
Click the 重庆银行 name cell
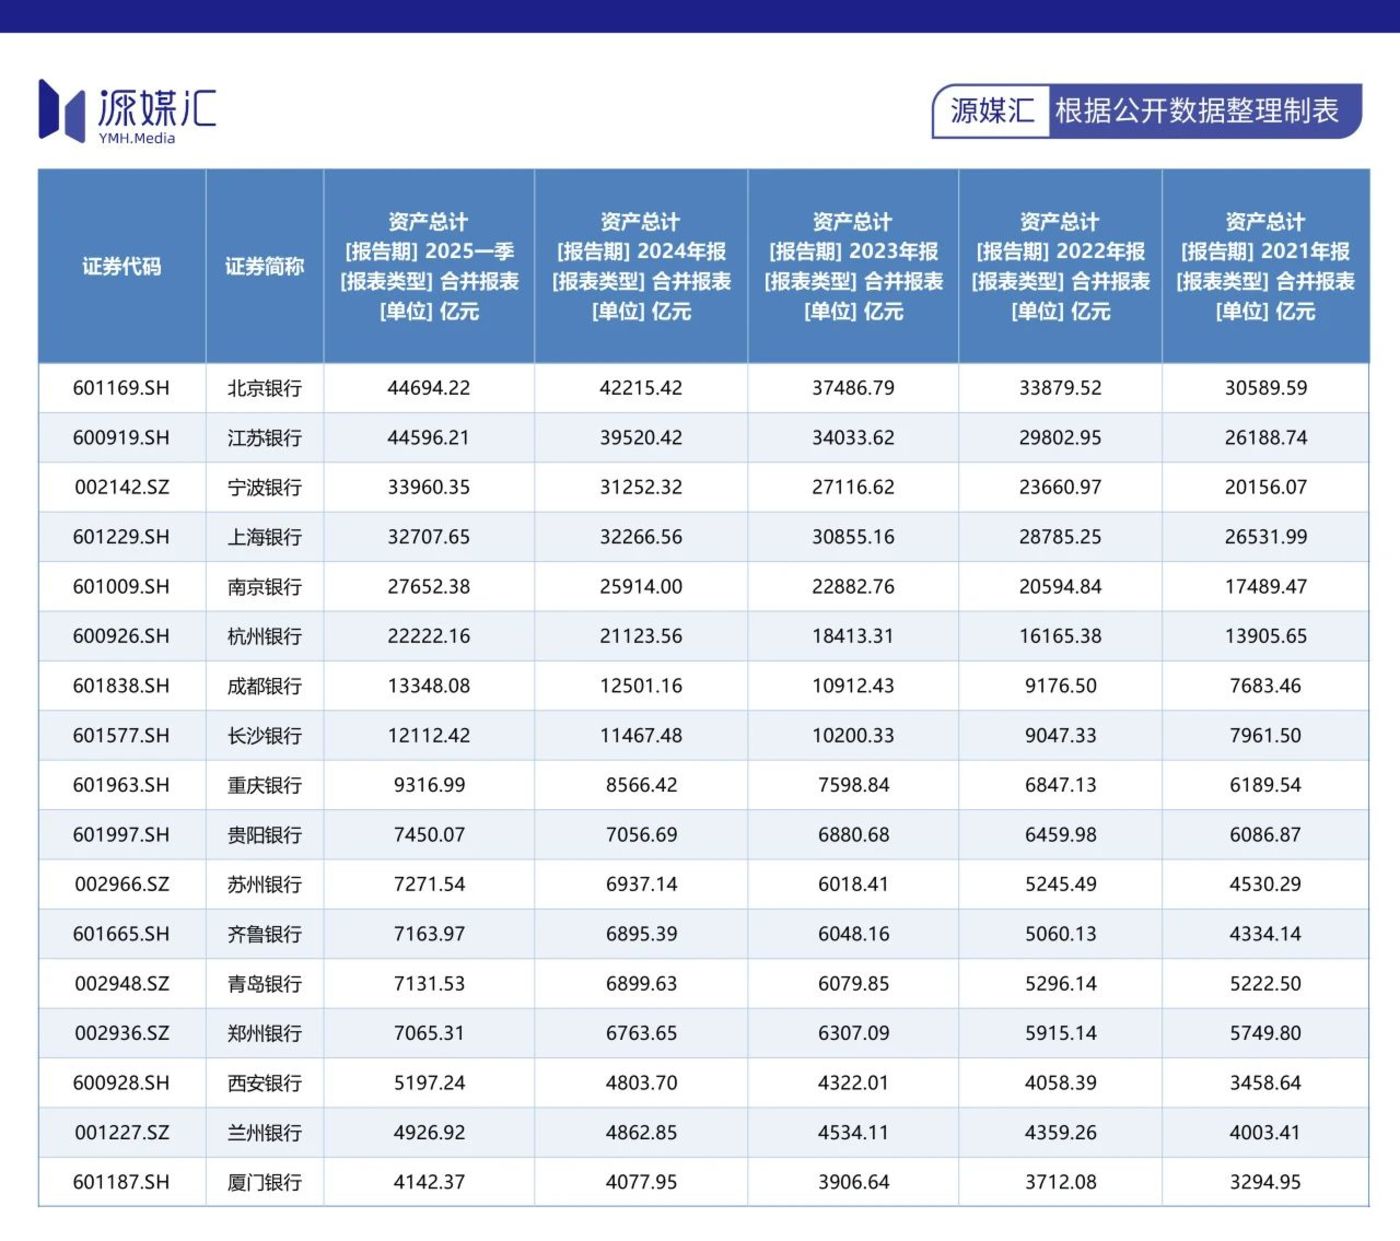264,785
